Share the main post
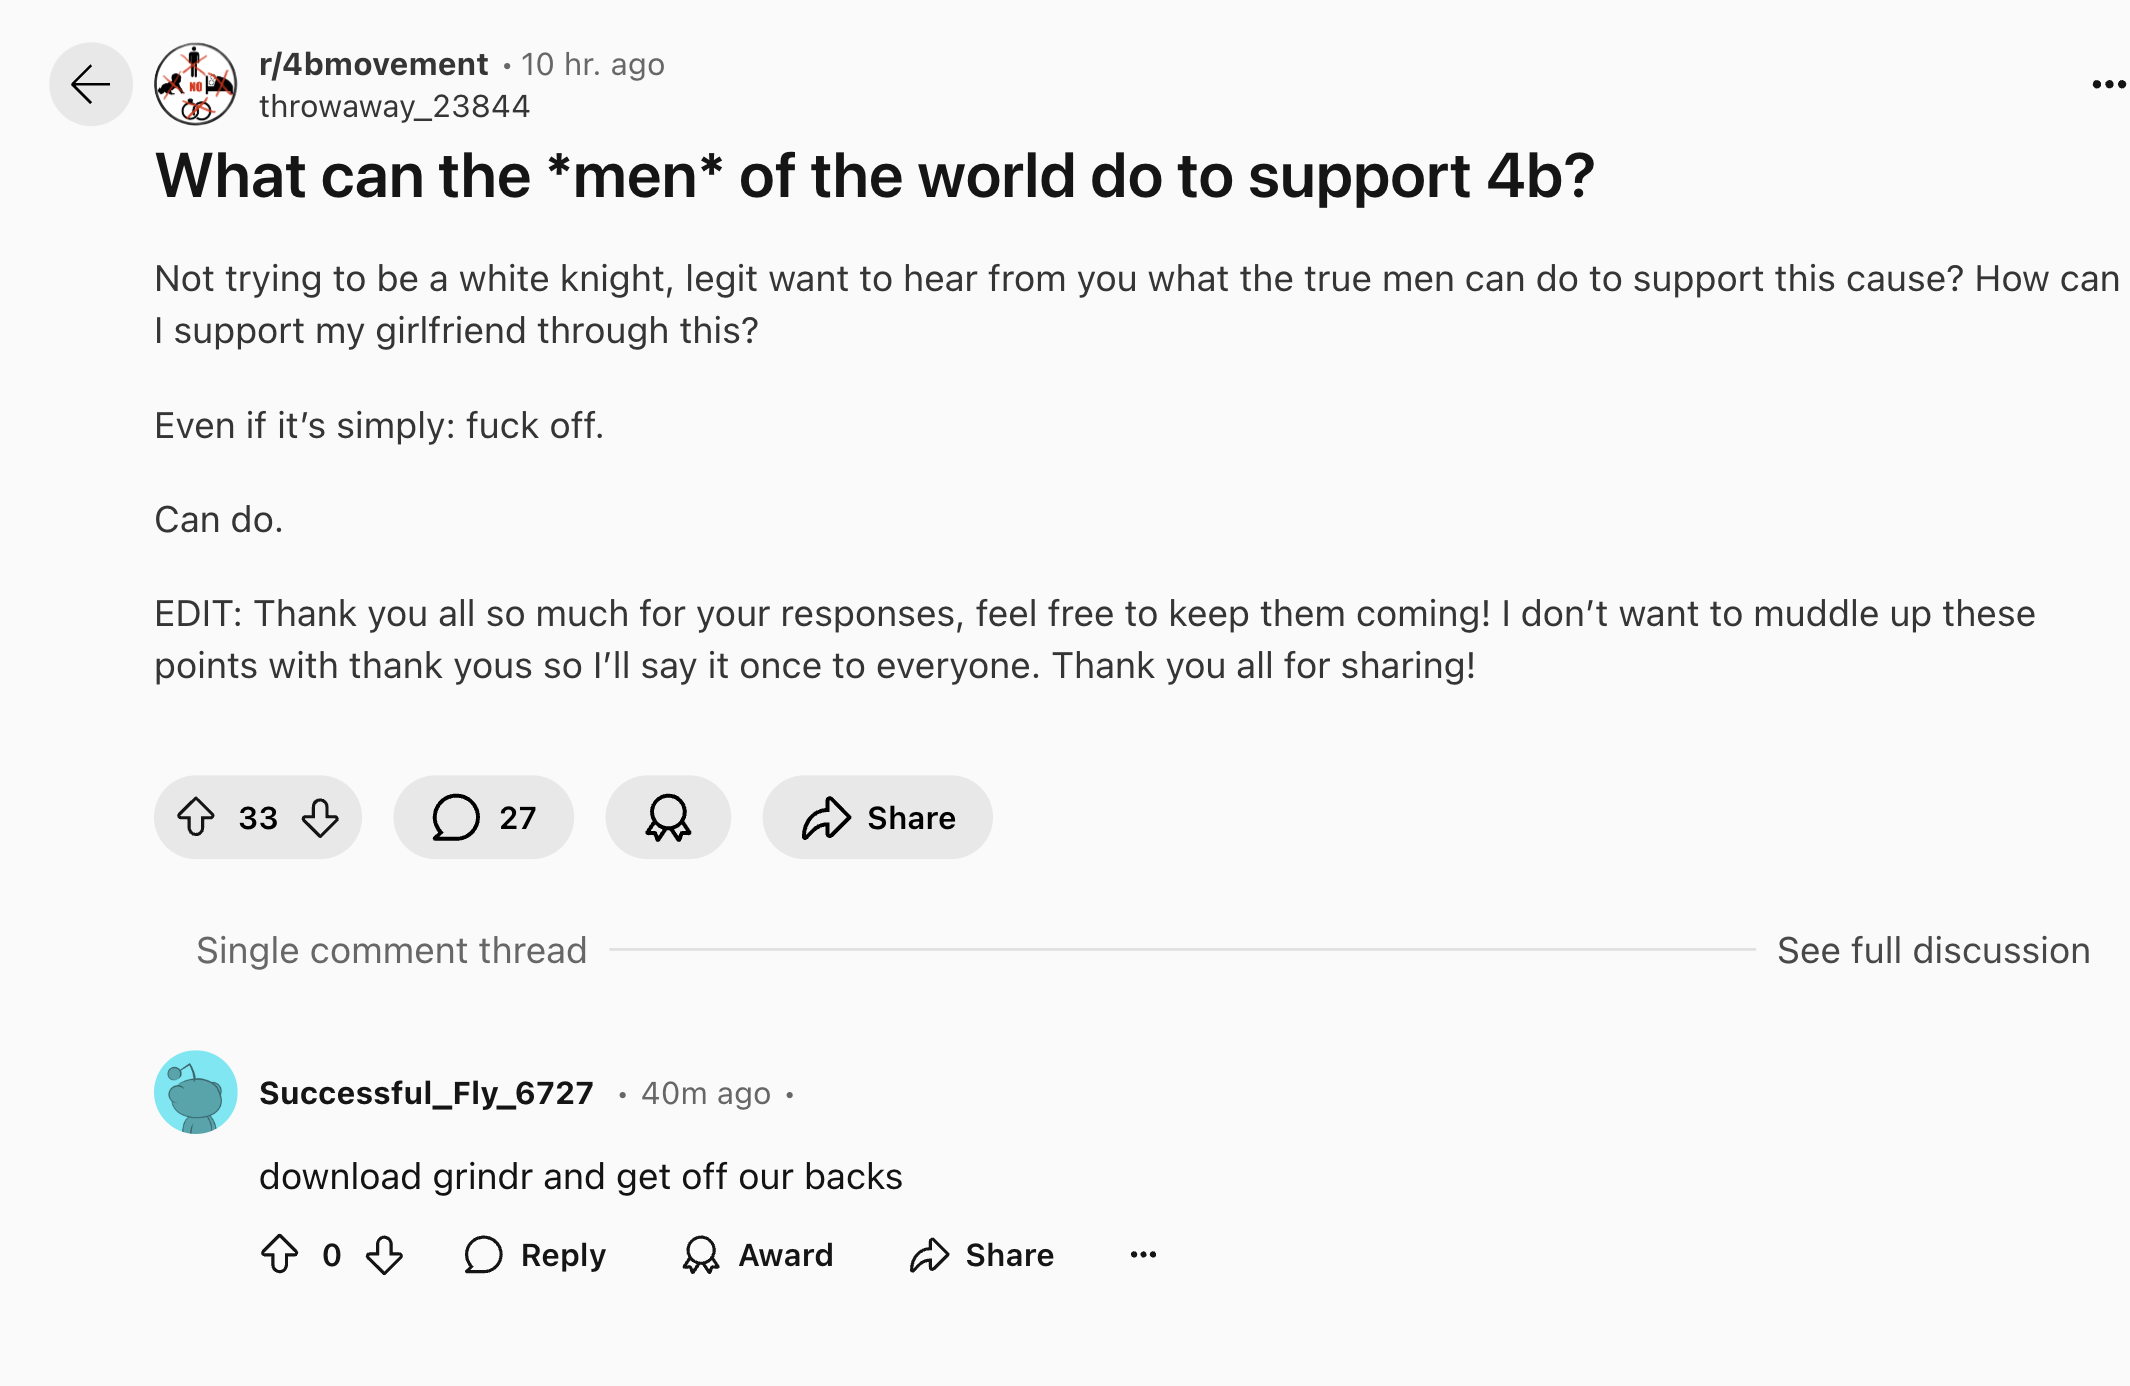 (878, 817)
